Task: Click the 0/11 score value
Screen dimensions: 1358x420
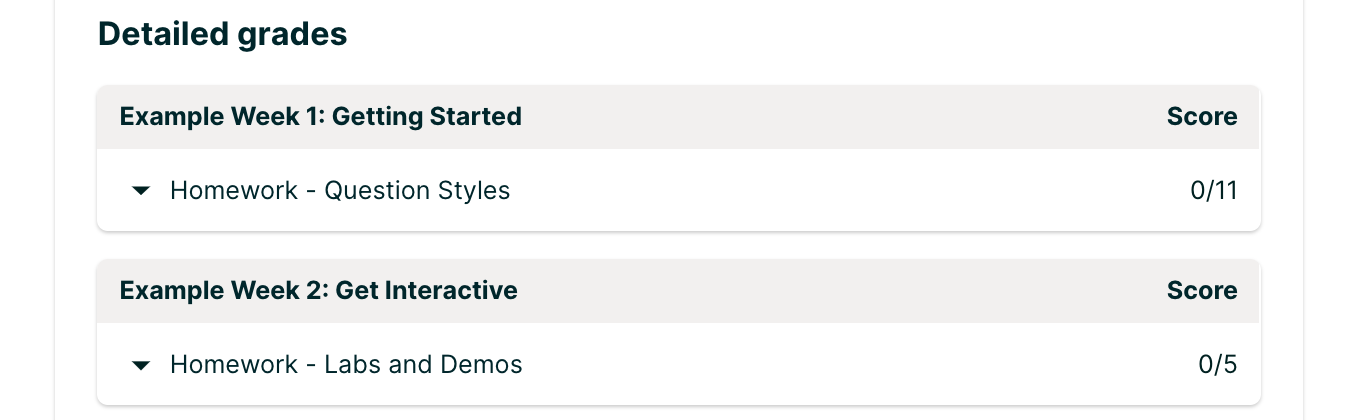Action: tap(1213, 190)
